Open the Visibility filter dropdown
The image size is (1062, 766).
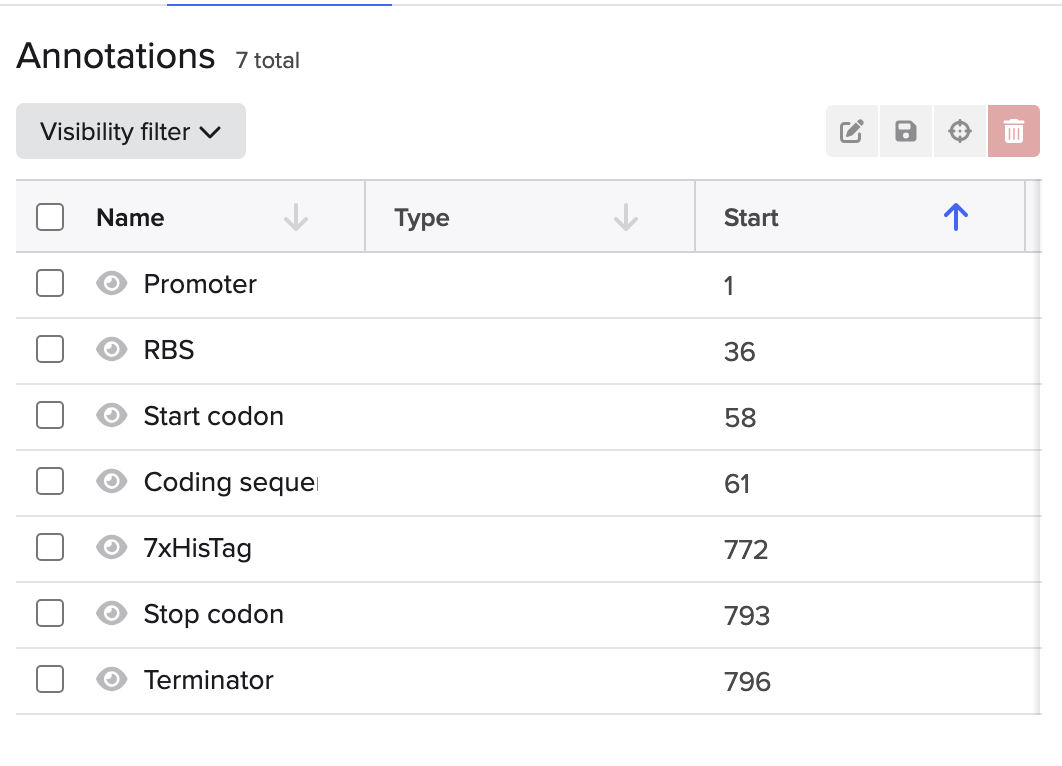tap(131, 131)
